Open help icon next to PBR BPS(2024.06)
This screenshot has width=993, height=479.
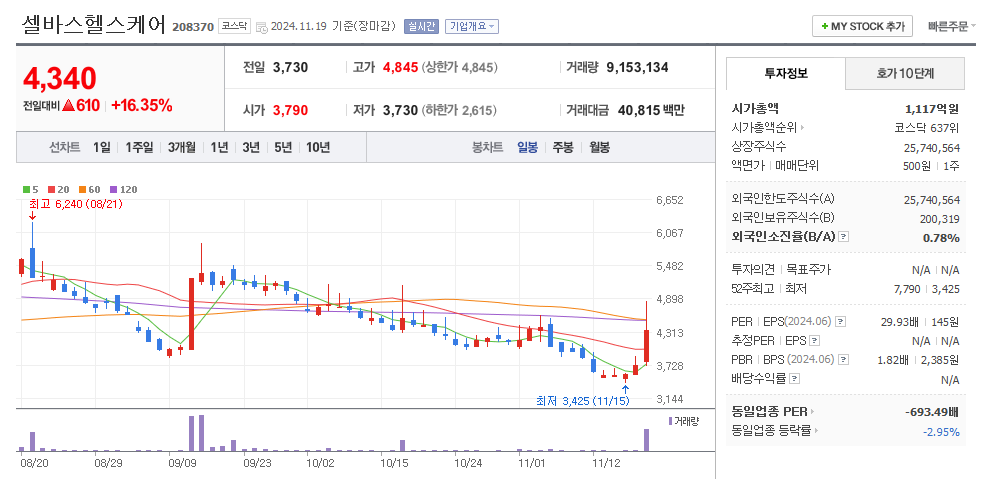point(842,360)
